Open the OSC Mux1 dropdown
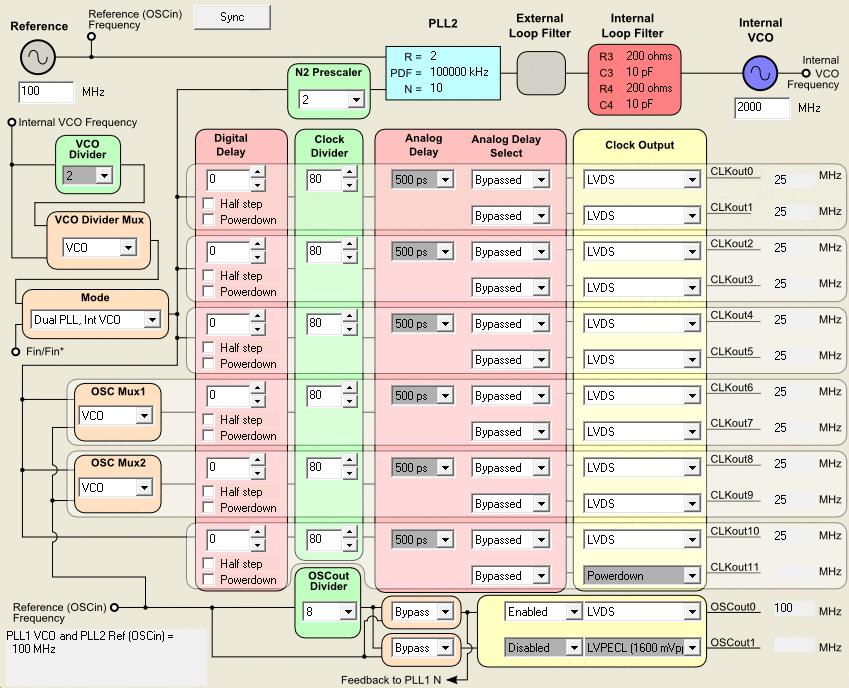Viewport: 849px width, 688px height. 143,416
